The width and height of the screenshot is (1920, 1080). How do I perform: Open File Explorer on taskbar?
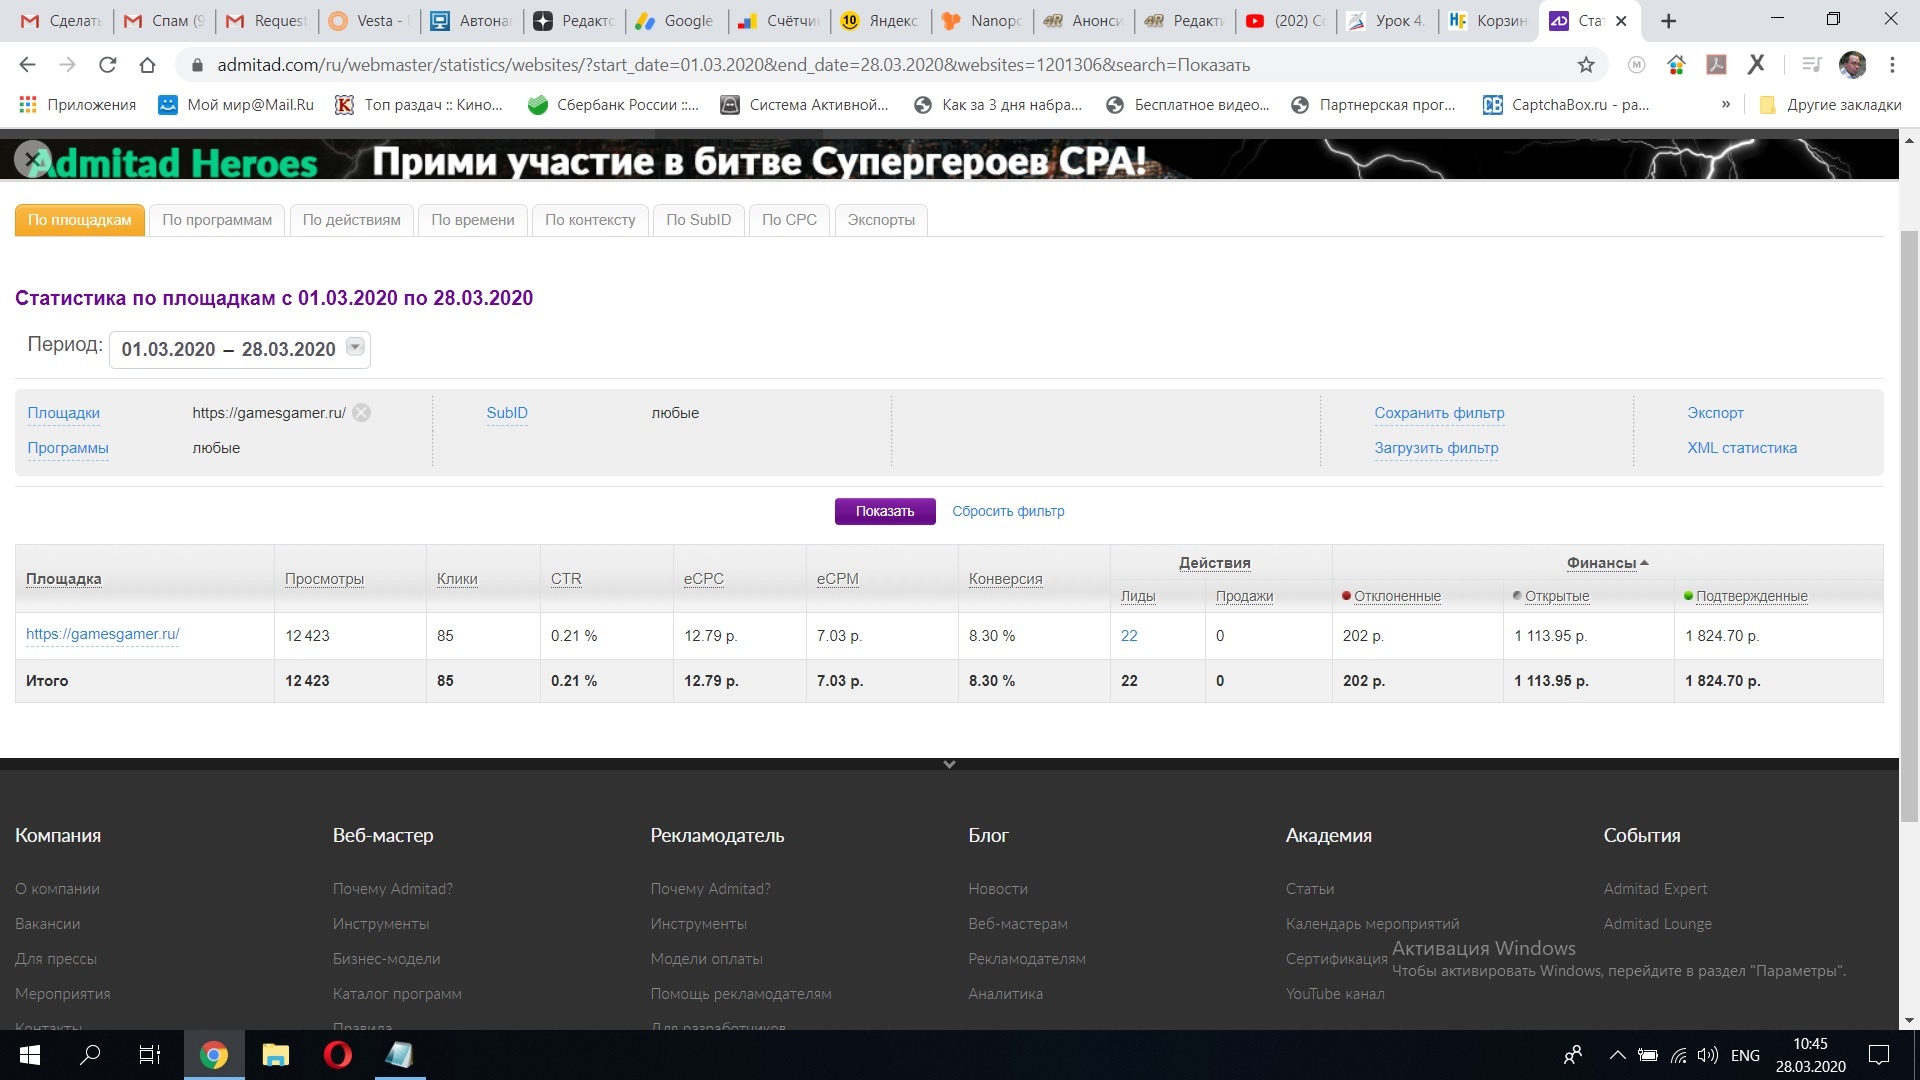275,1055
